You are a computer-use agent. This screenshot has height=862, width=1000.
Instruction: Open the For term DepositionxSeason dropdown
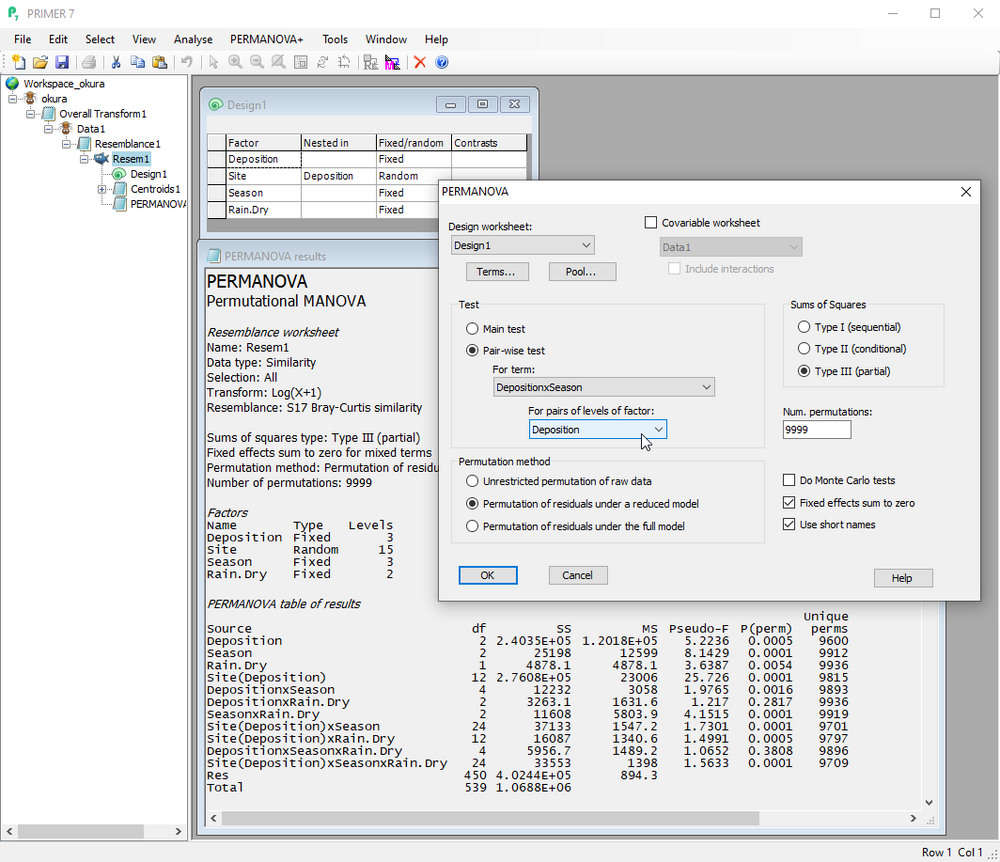coord(604,387)
